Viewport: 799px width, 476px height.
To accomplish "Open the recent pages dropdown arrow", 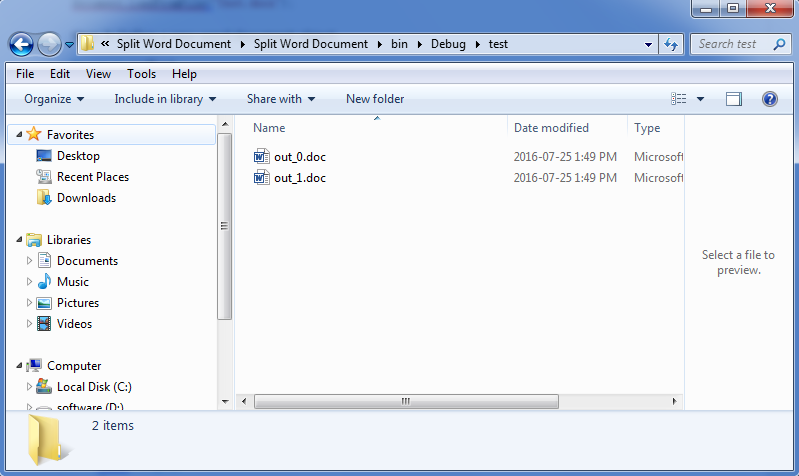I will click(x=69, y=45).
